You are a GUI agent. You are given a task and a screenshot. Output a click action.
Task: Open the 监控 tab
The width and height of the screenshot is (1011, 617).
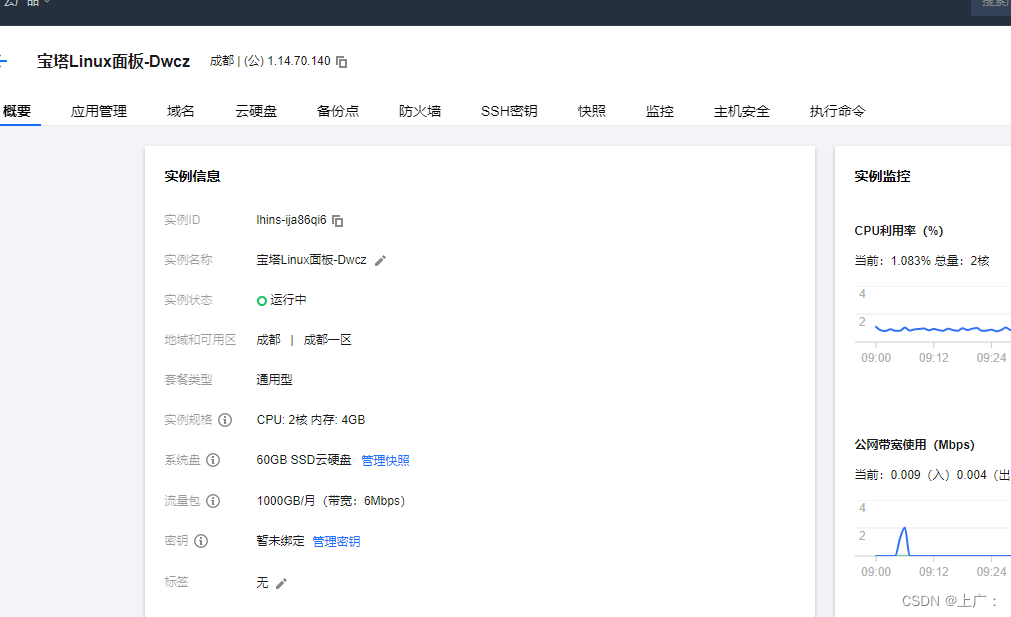(660, 111)
